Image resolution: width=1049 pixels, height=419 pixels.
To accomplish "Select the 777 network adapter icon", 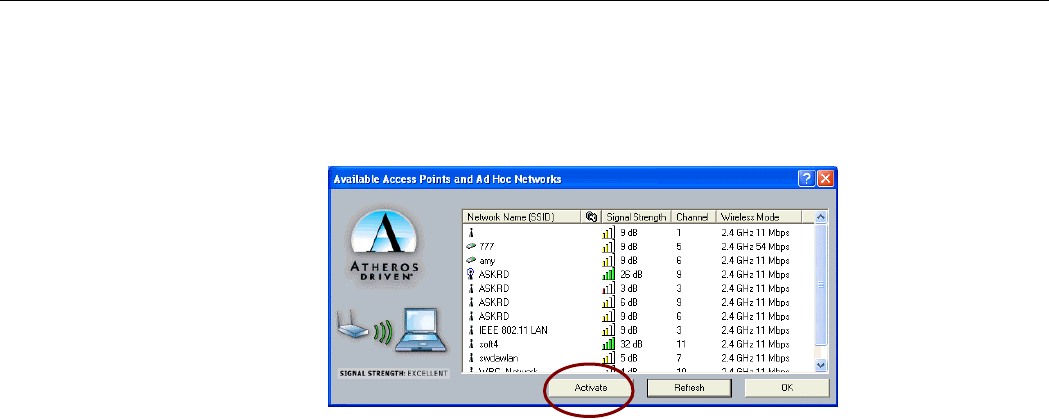I will pos(471,246).
